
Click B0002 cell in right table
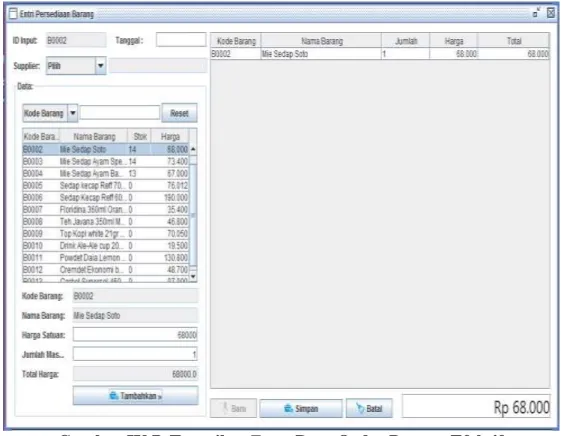click(236, 54)
